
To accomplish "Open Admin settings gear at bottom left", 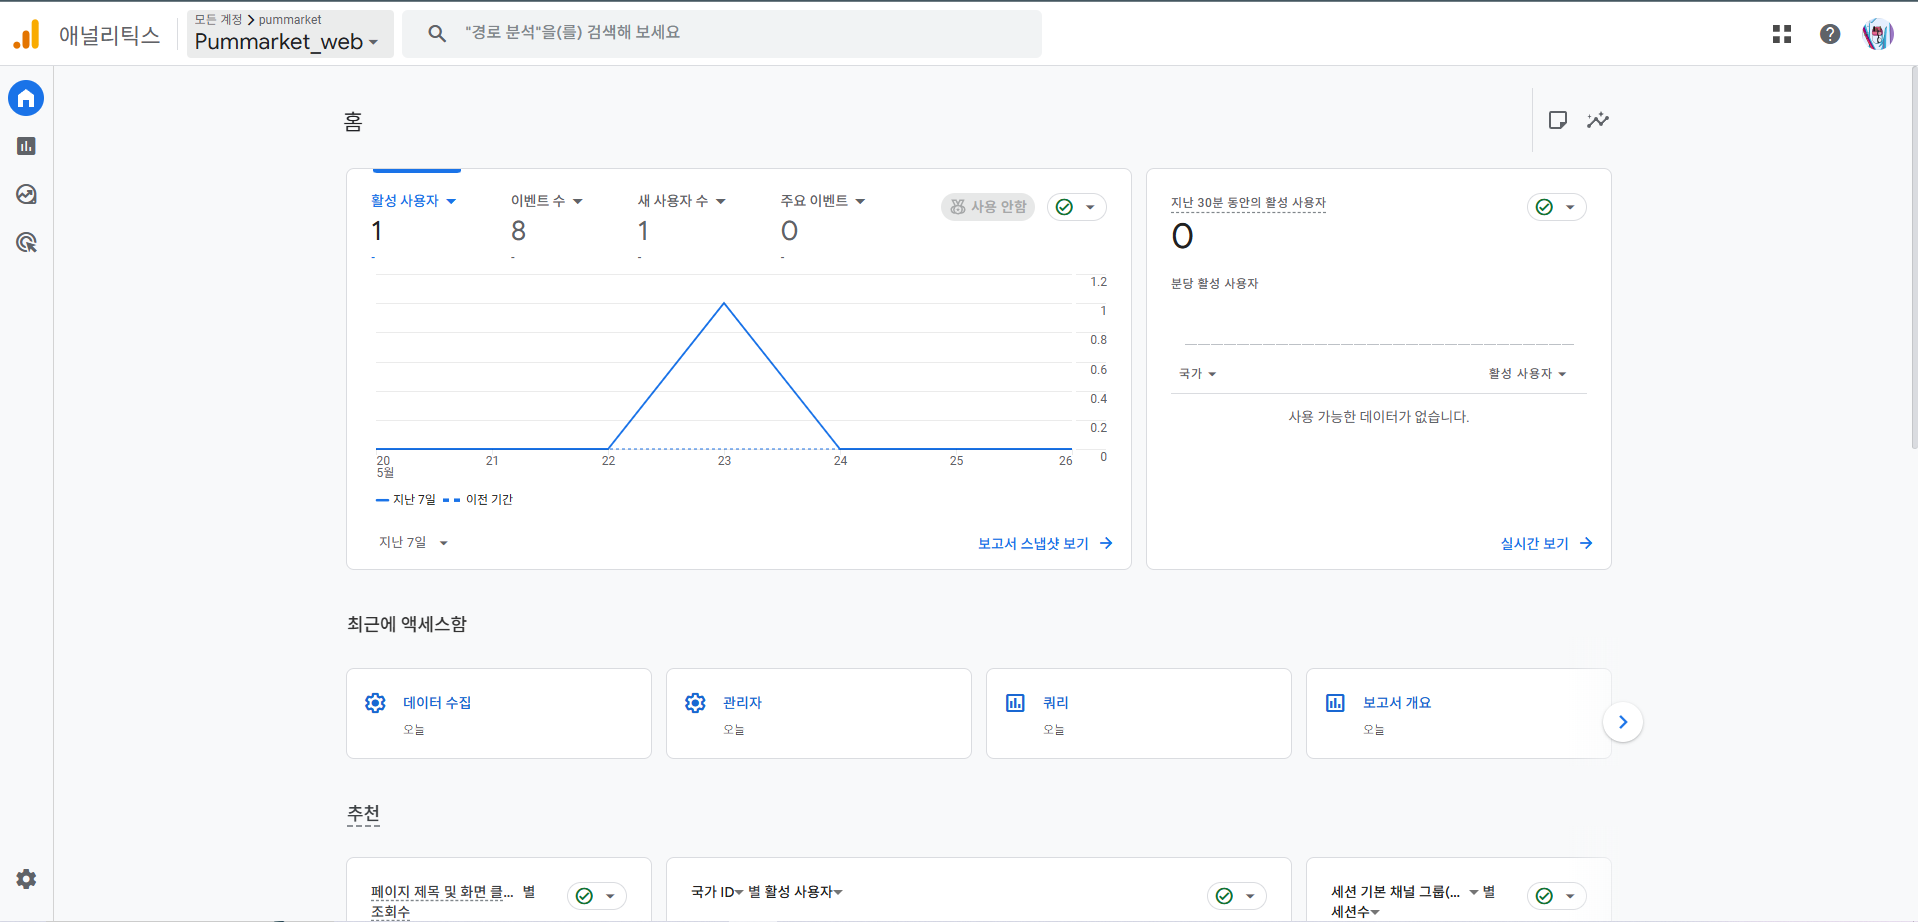I will pyautogui.click(x=26, y=879).
